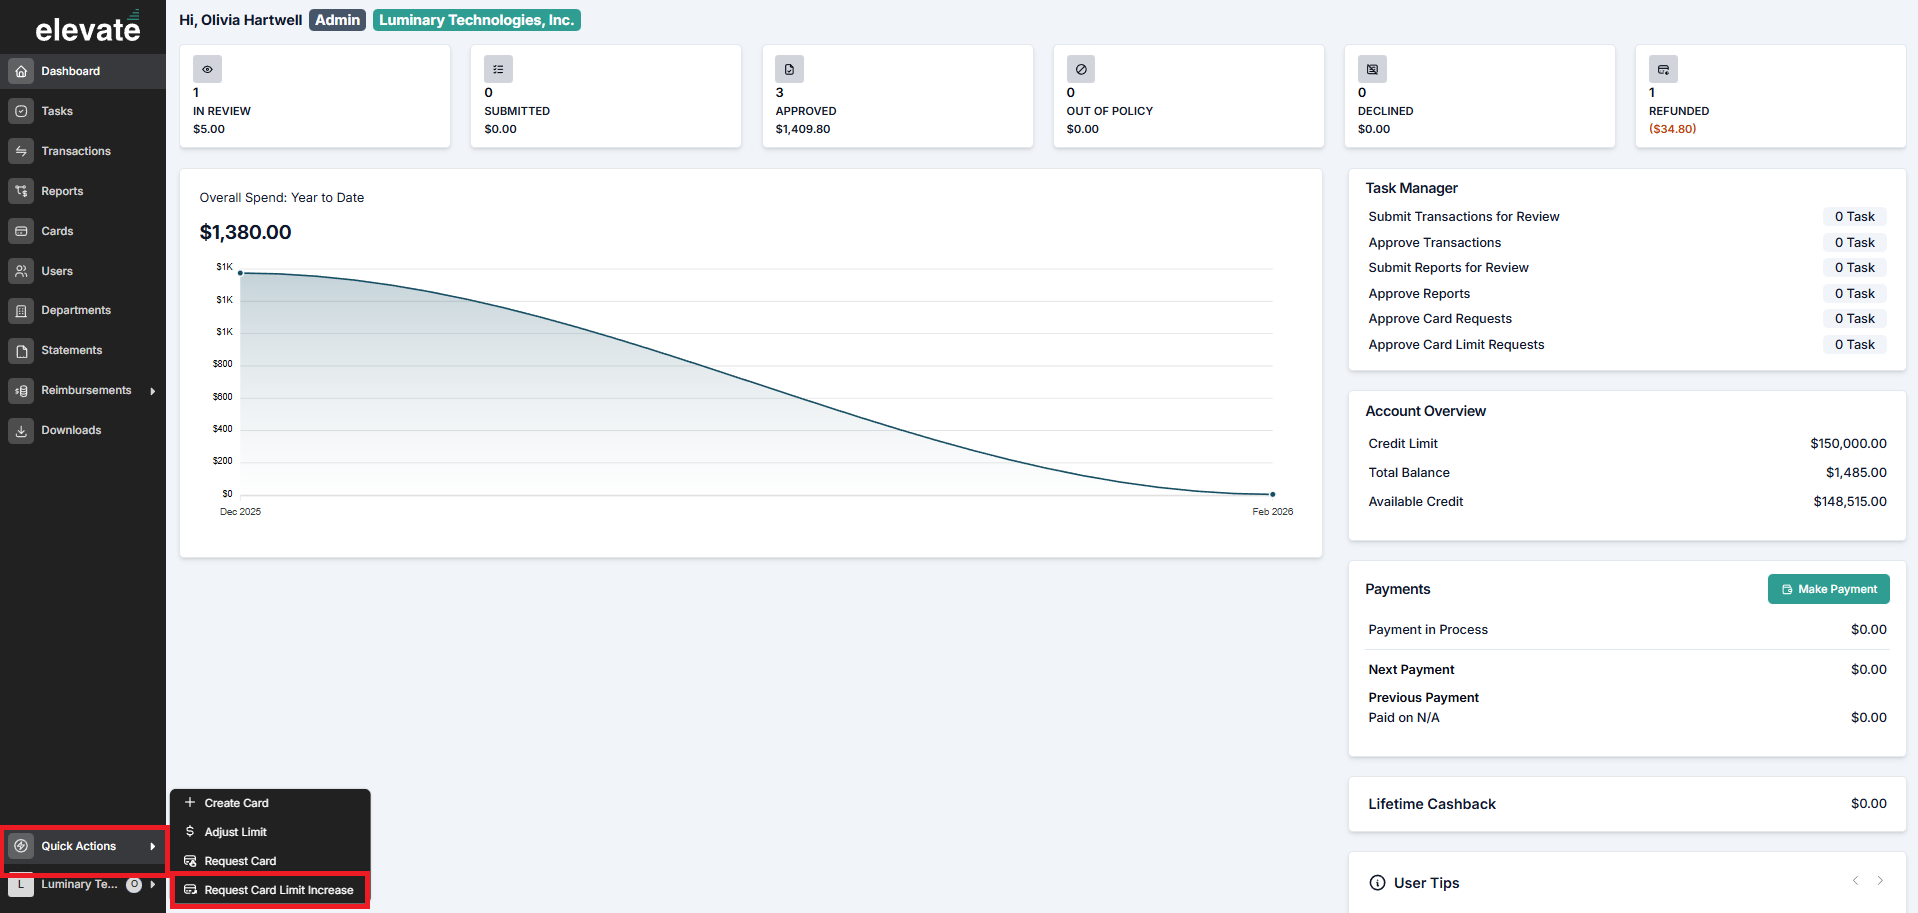
Task: Open Approve Card Limit Requests task link
Action: (1456, 344)
